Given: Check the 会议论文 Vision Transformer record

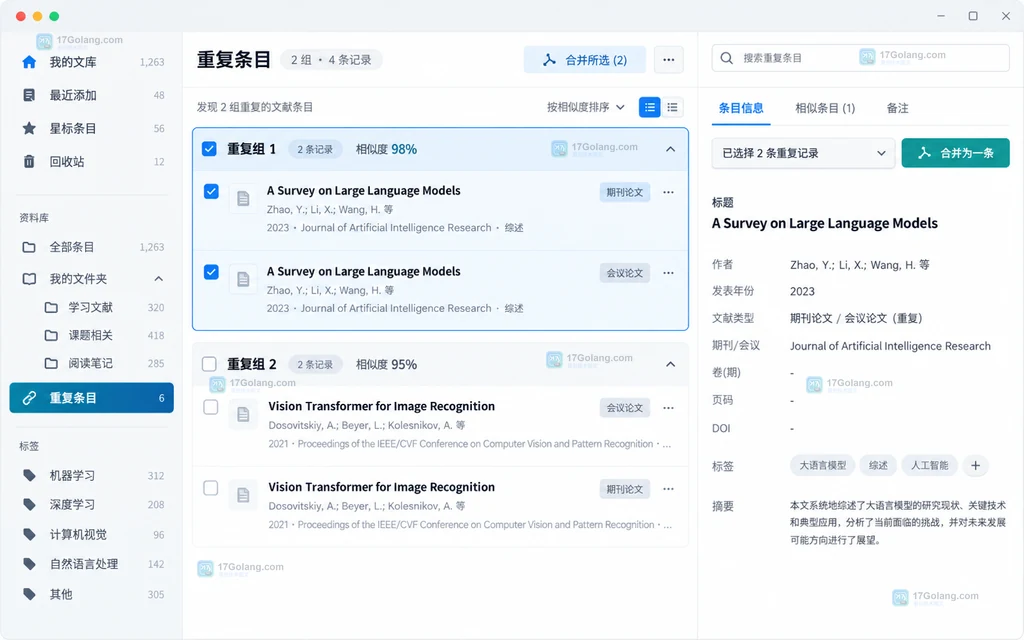Looking at the screenshot, I should coord(210,407).
